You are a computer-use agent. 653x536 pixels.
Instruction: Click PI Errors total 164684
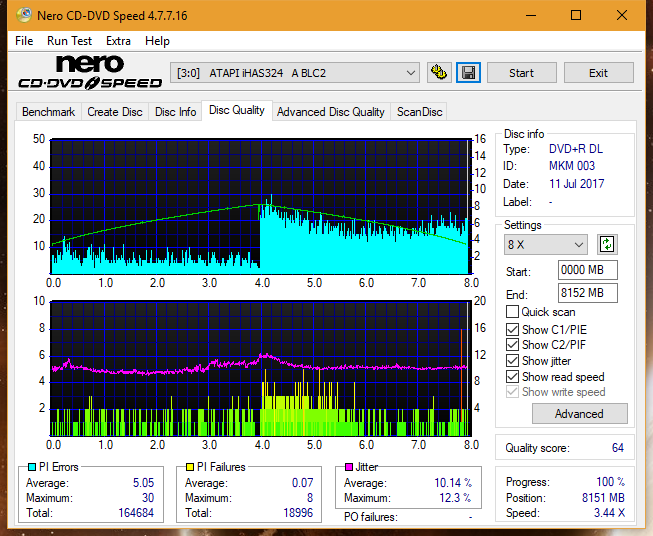(136, 513)
